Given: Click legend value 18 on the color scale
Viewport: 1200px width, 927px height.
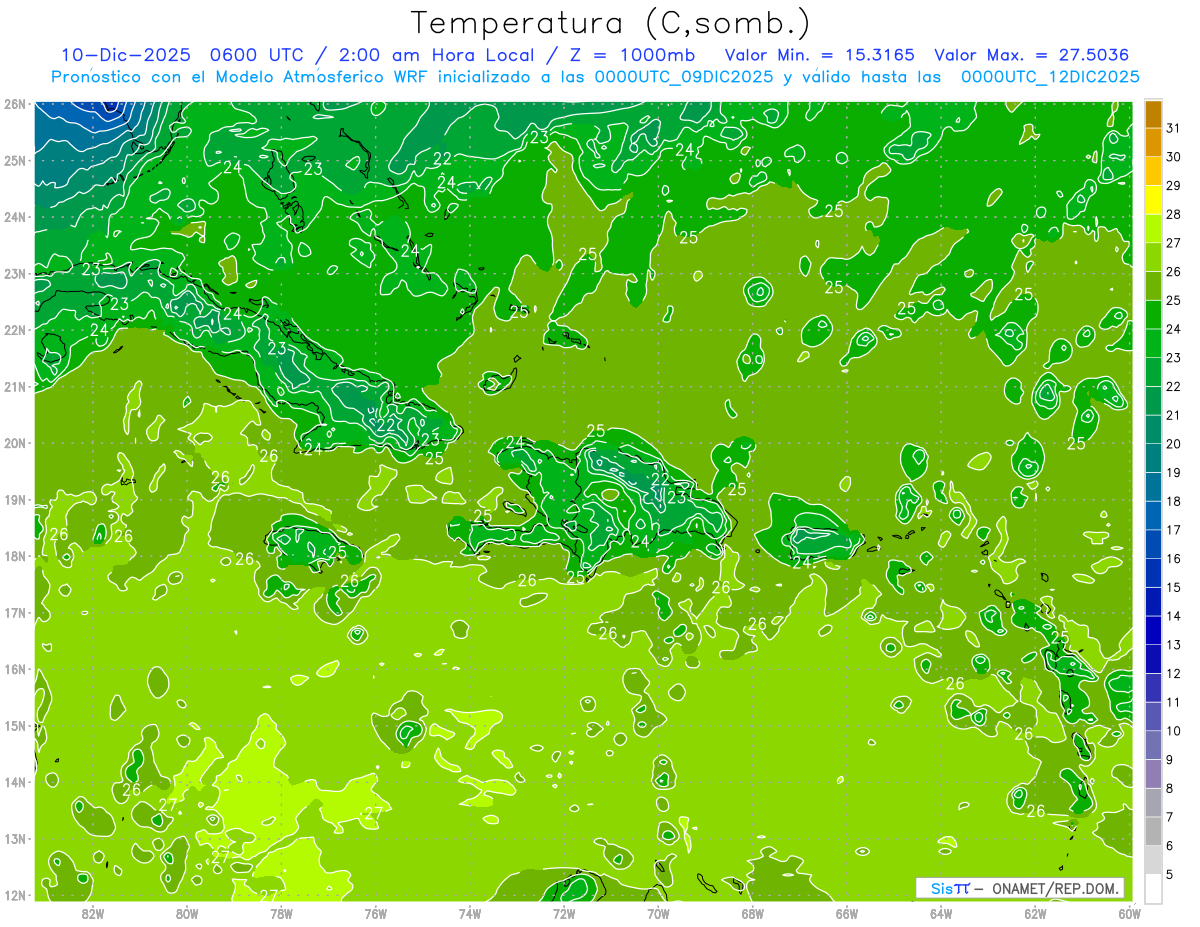Looking at the screenshot, I should [x=1174, y=501].
